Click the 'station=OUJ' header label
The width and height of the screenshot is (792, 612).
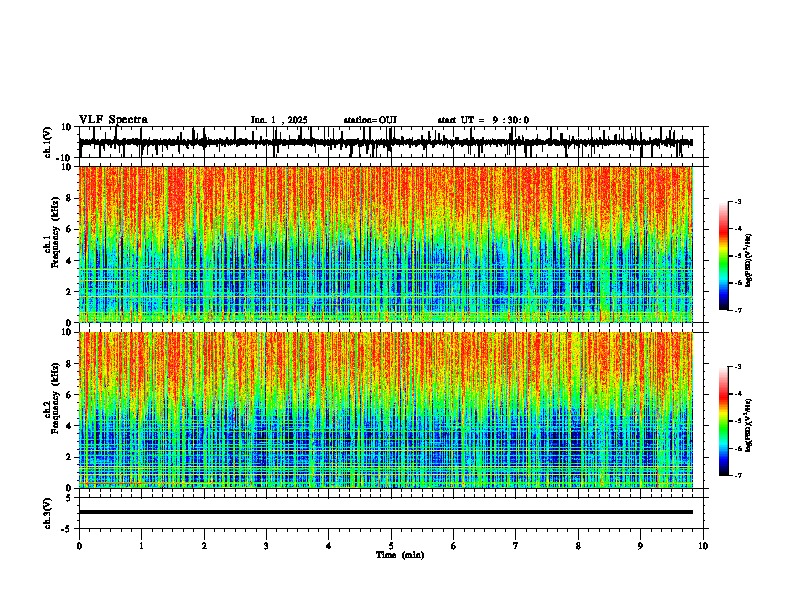370,120
